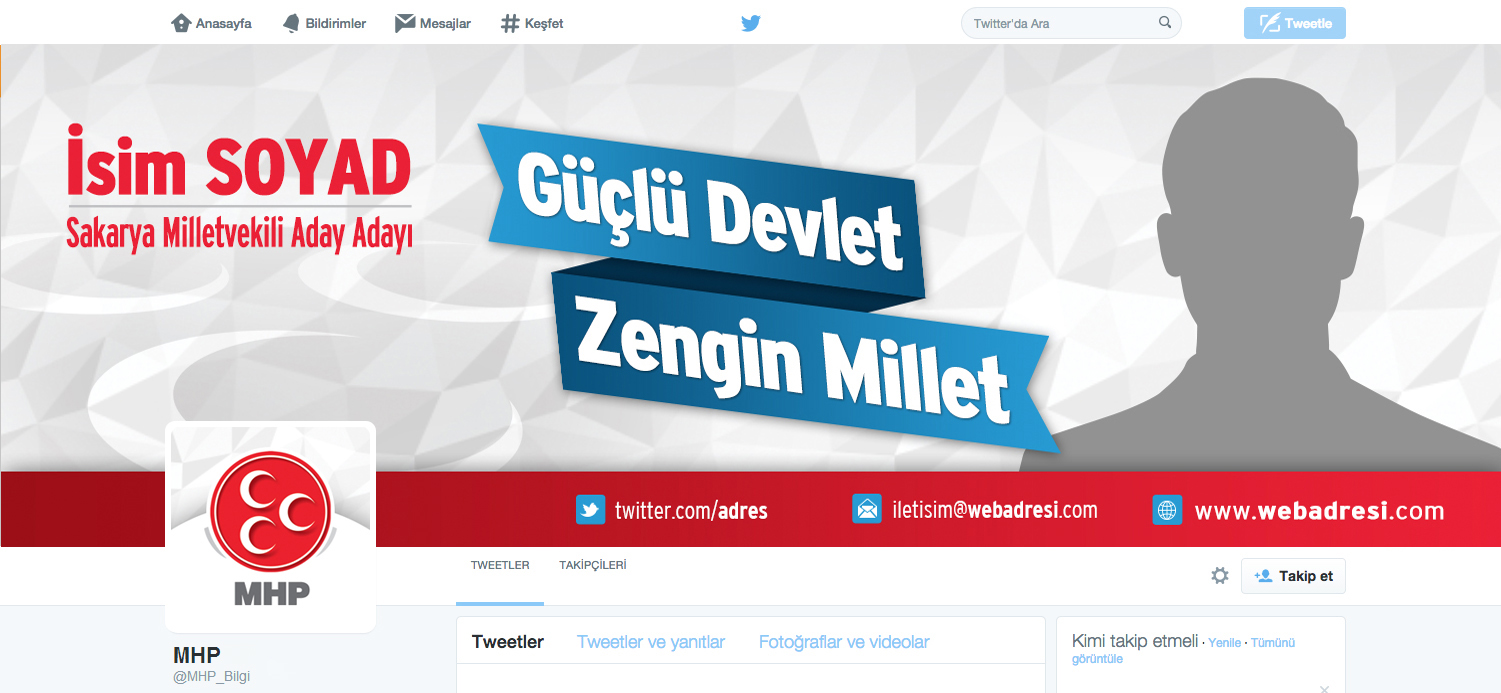Switch to Tweetler ve yanıtlar tab
1501x693 pixels.
click(651, 642)
